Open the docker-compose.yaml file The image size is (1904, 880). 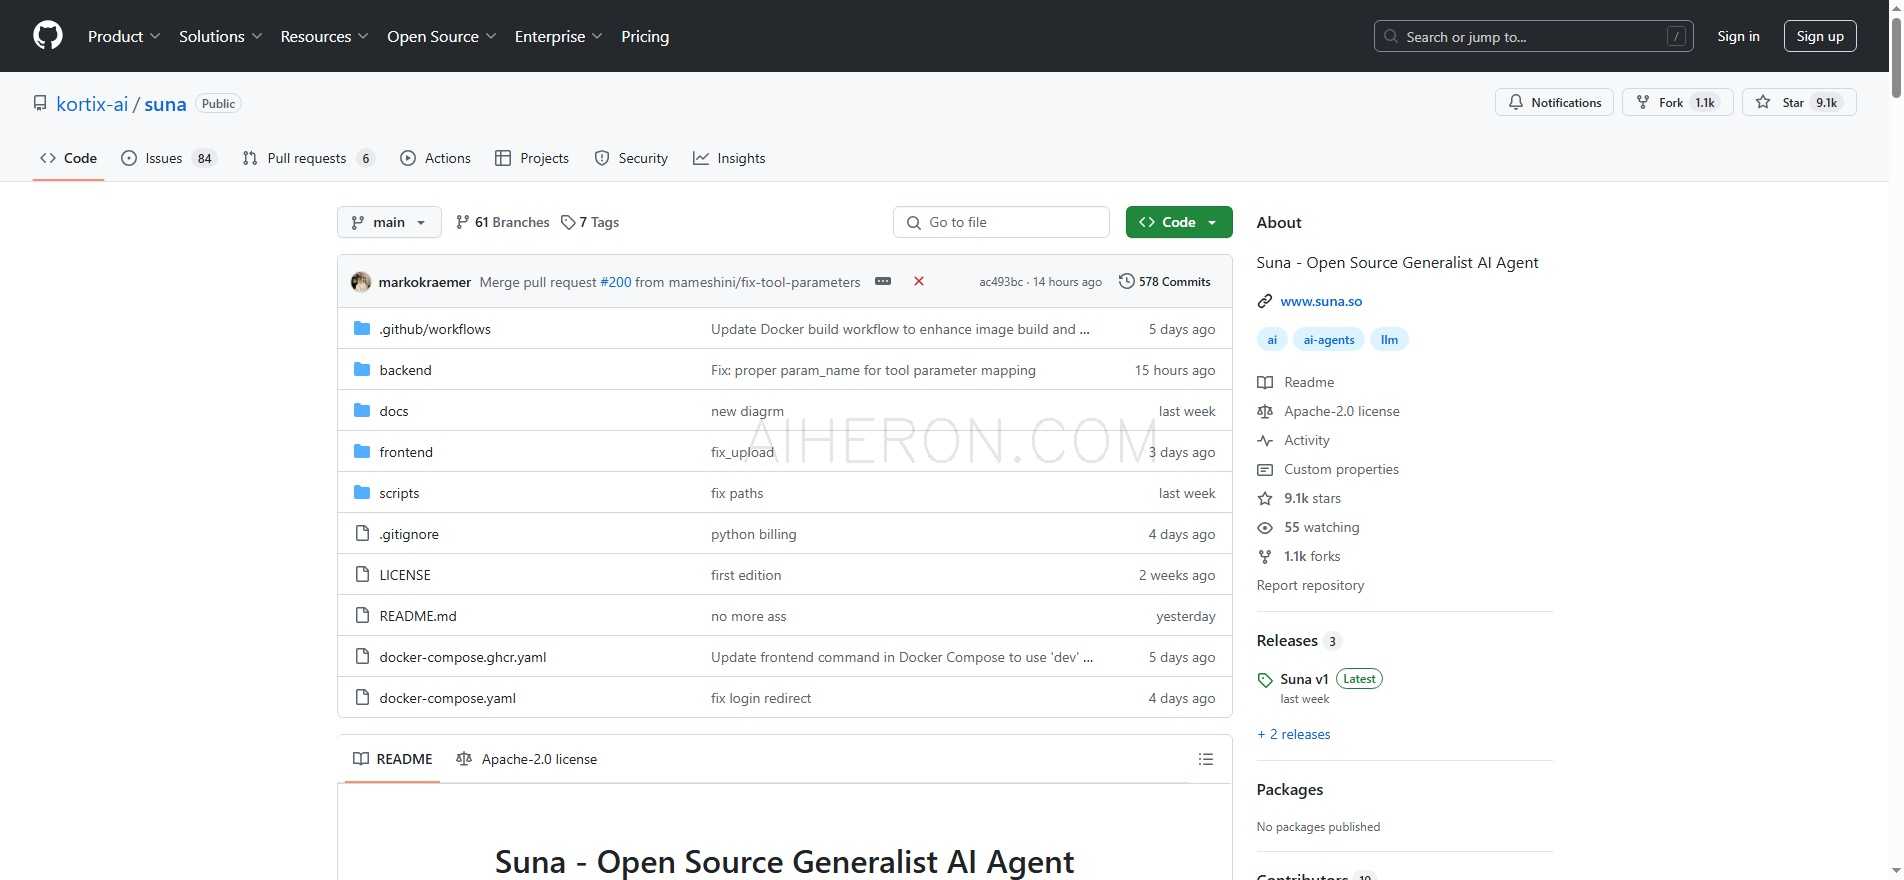pyautogui.click(x=448, y=698)
